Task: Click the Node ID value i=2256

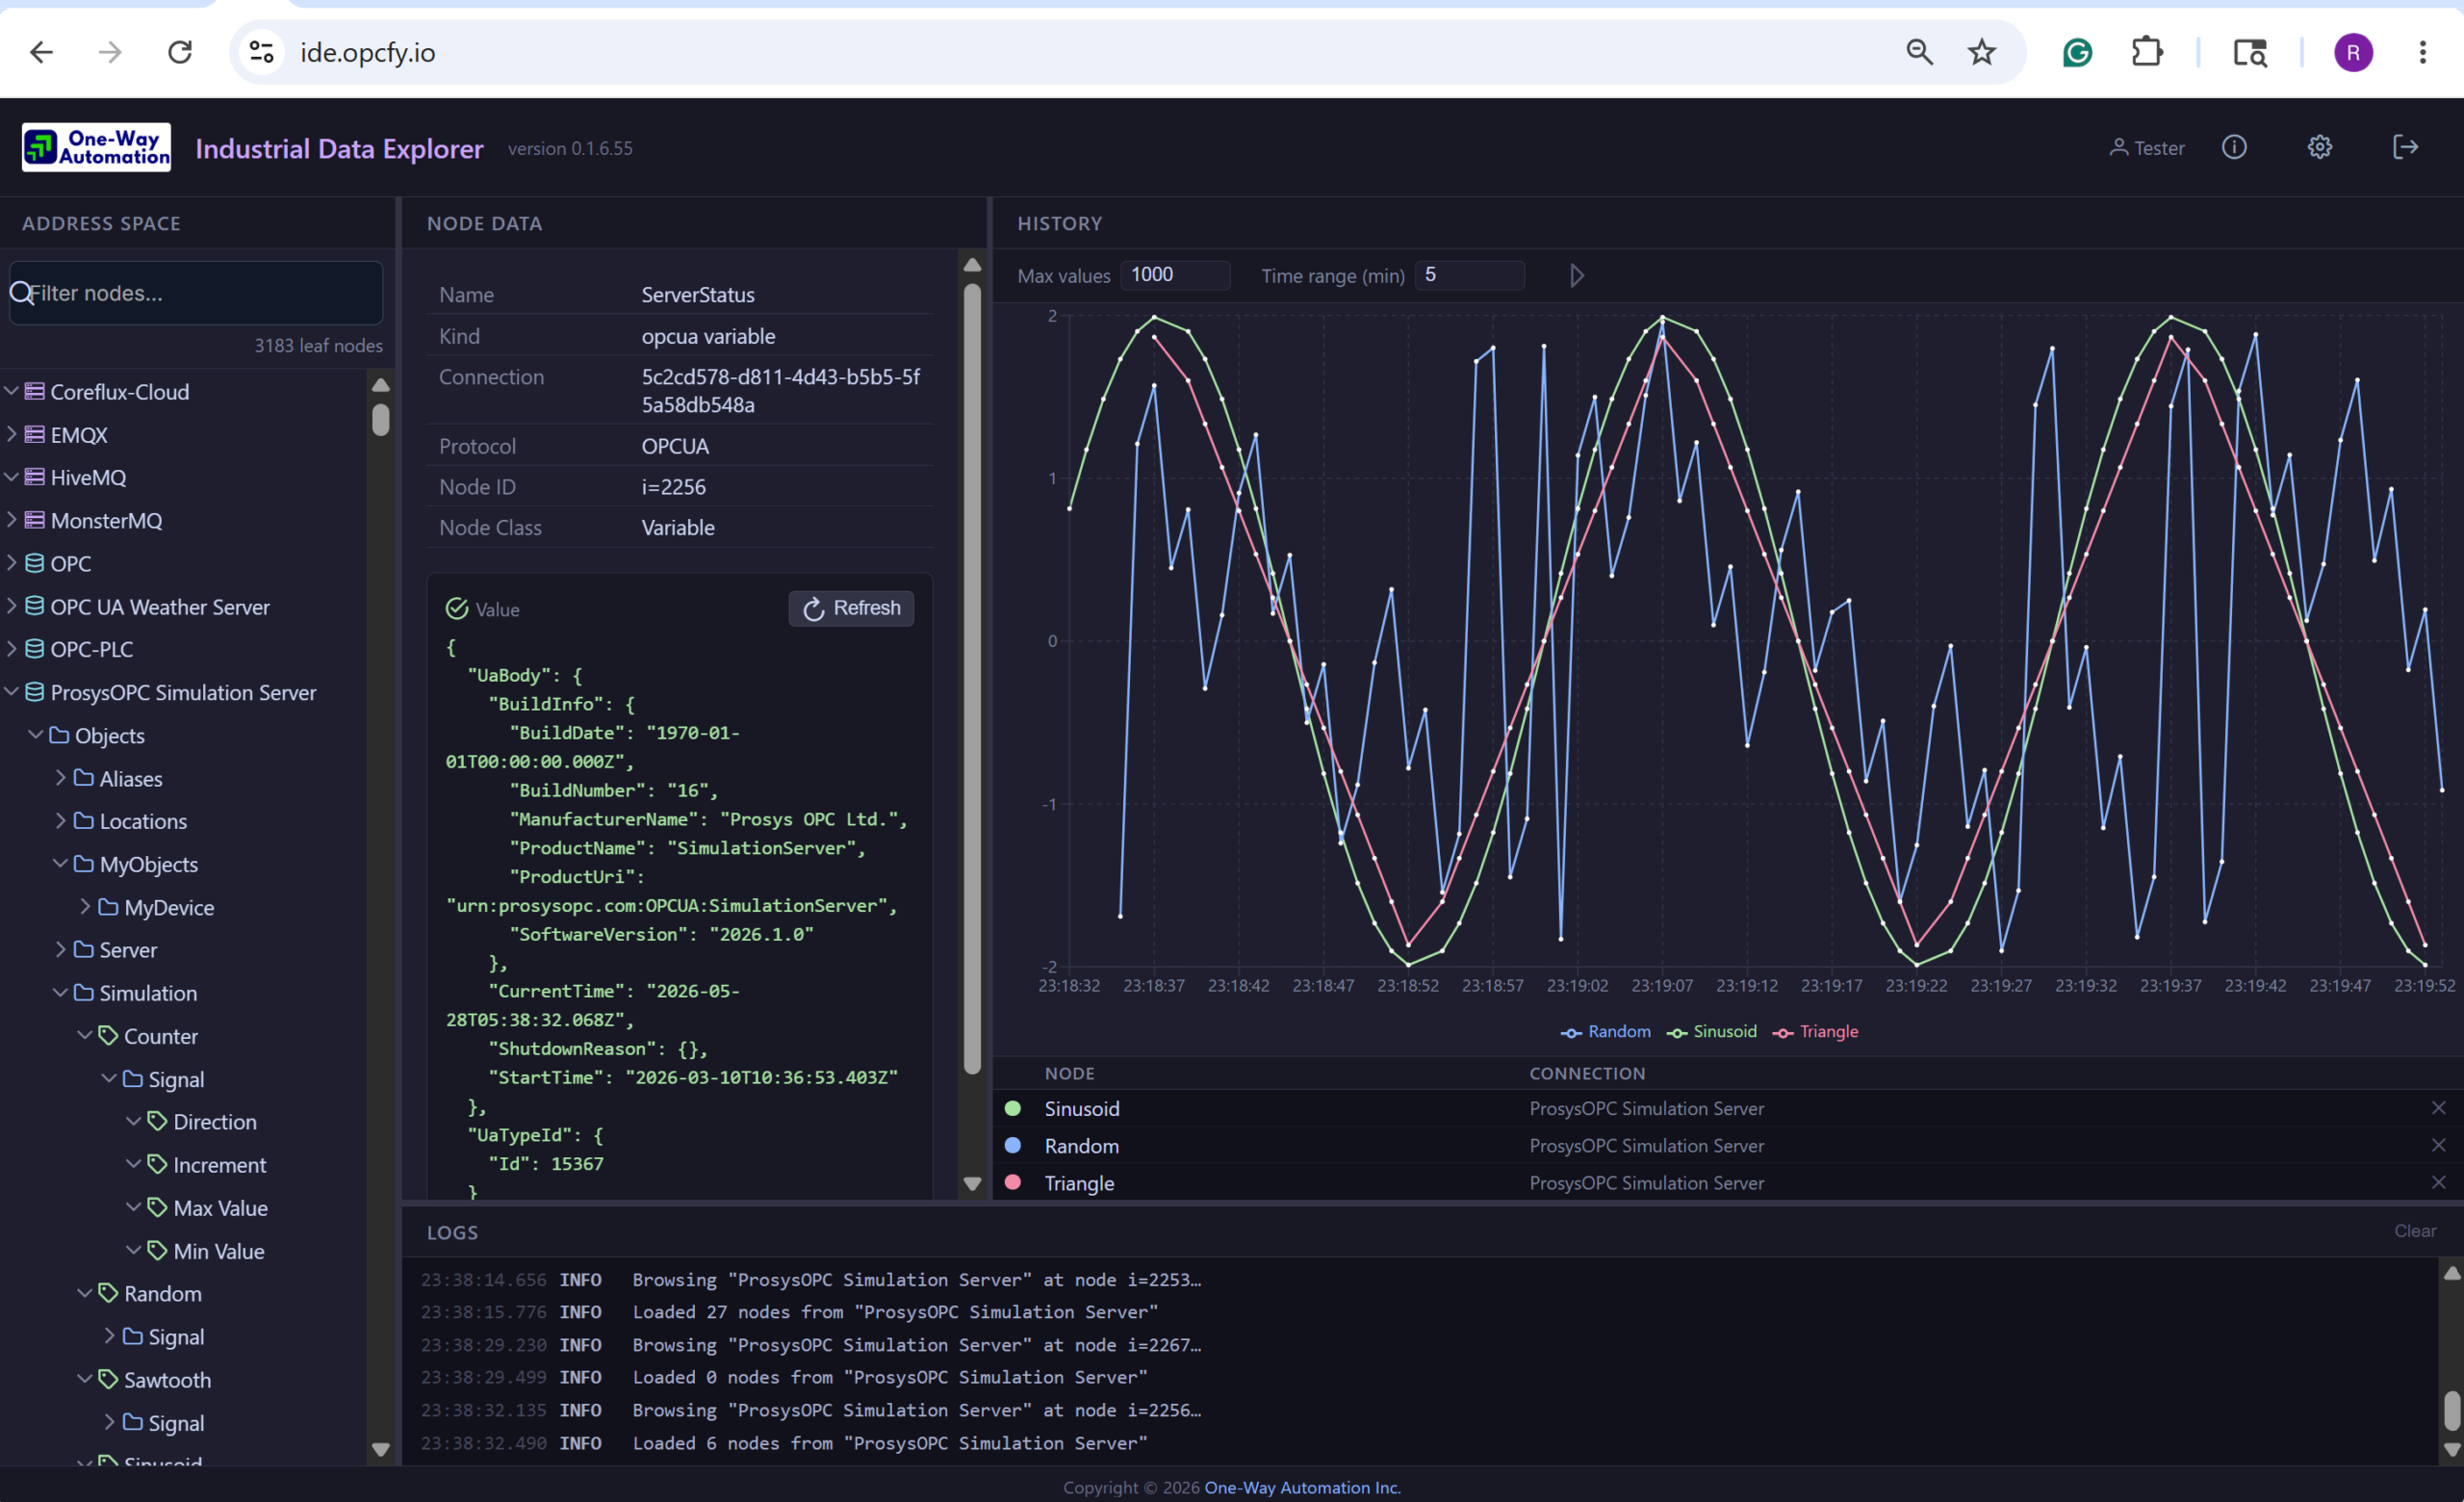Action: coord(673,487)
